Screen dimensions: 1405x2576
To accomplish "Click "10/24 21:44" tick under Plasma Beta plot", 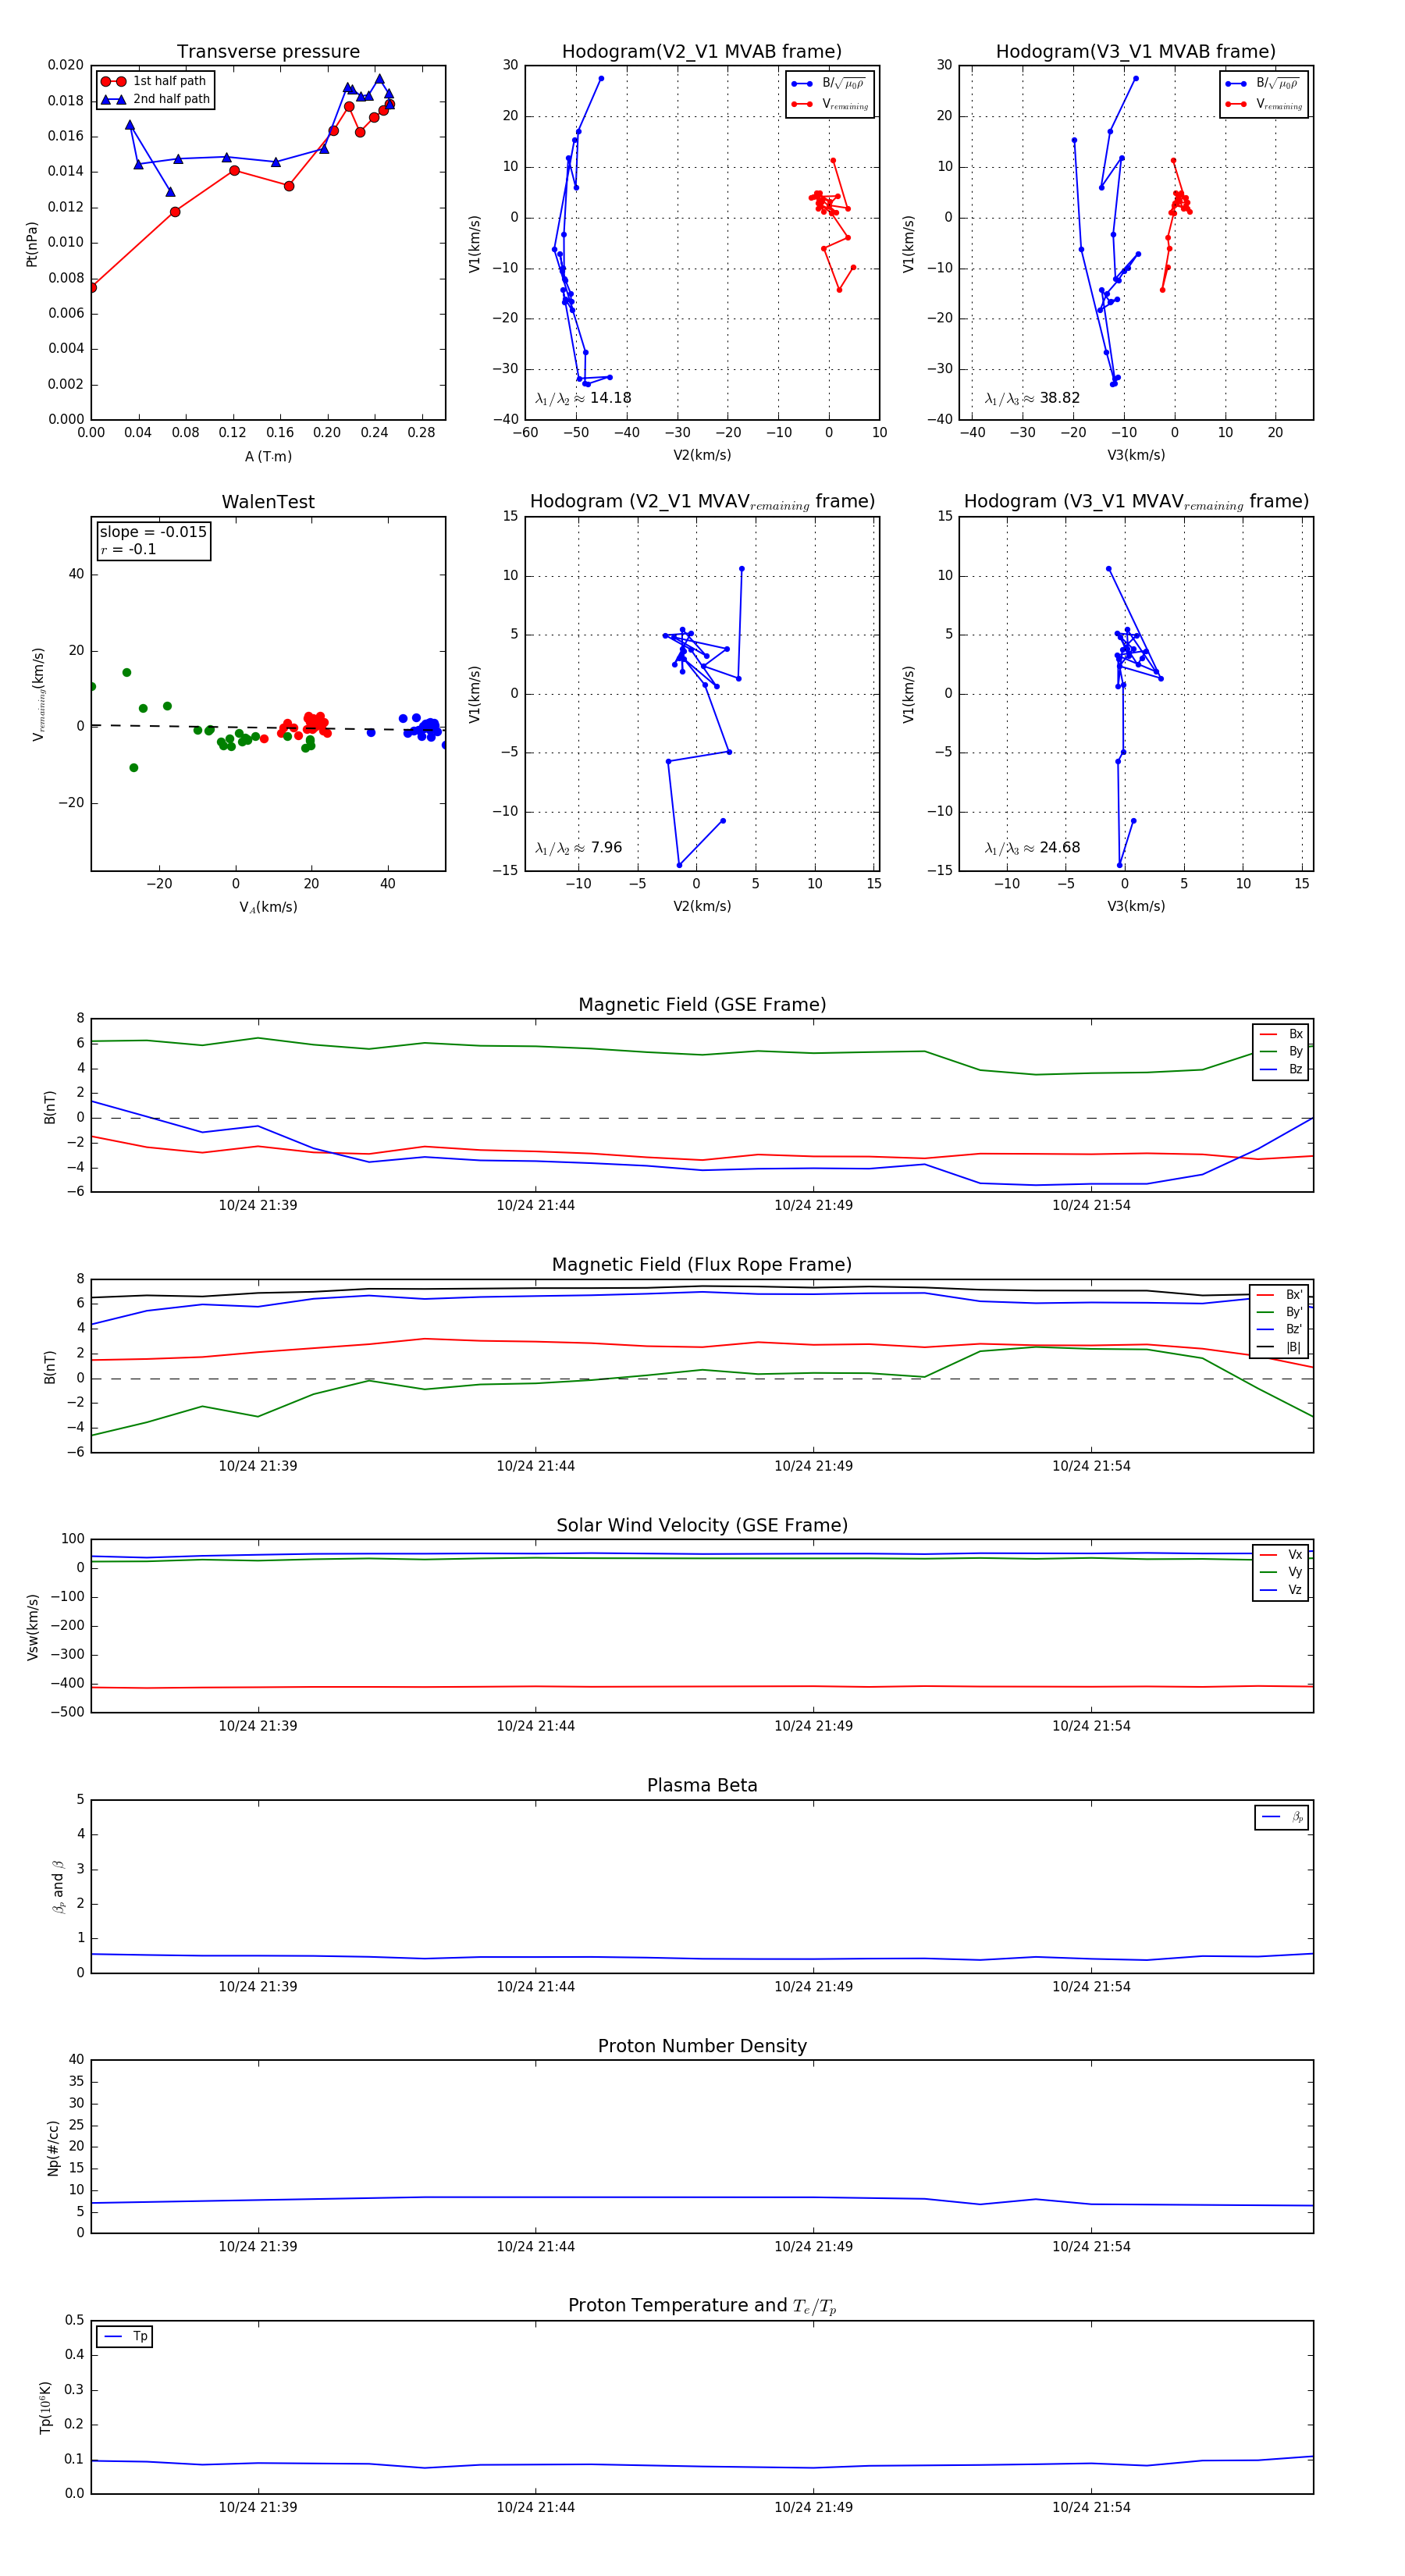I will tap(535, 1987).
